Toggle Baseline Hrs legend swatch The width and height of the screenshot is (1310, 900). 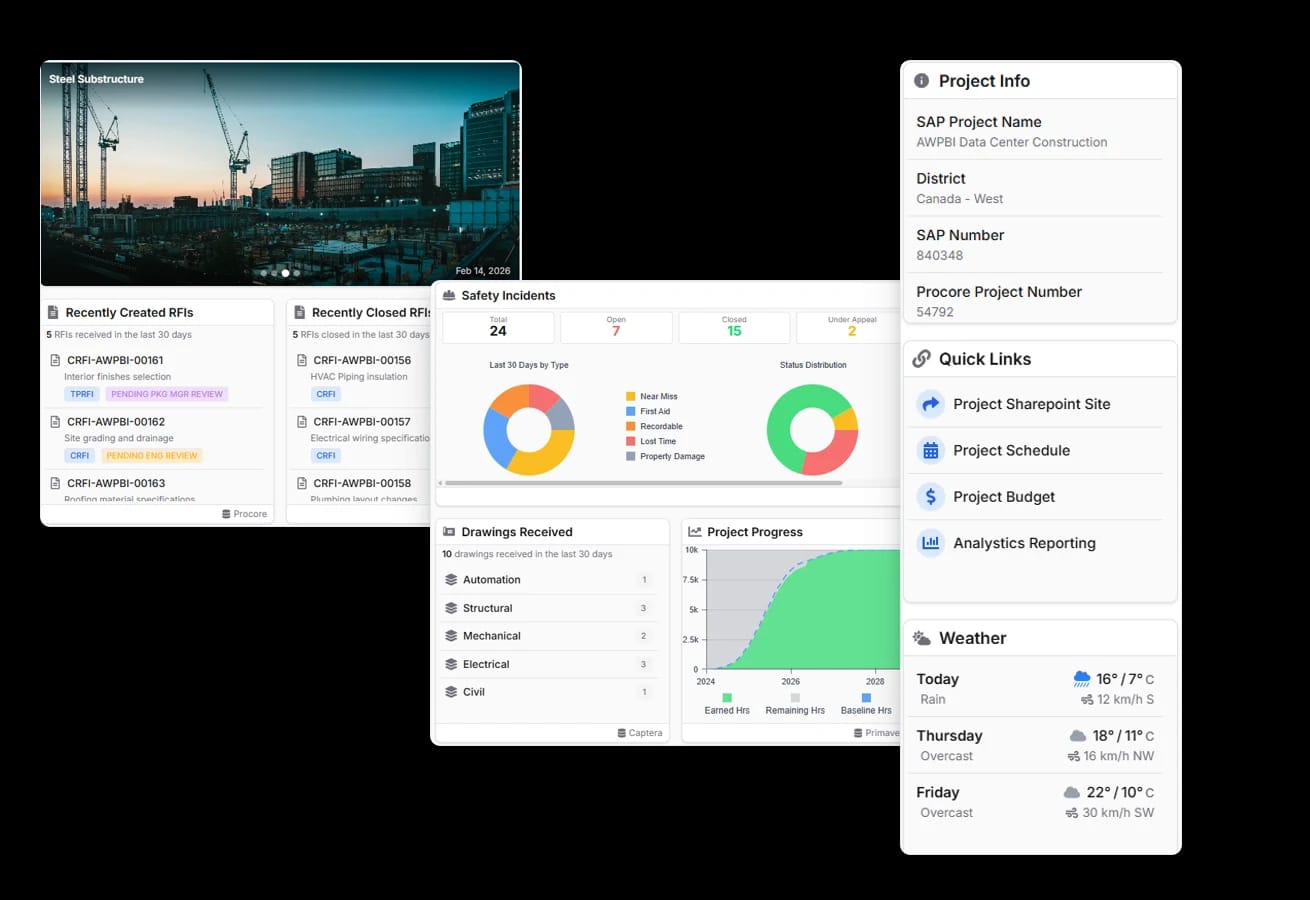point(866,697)
